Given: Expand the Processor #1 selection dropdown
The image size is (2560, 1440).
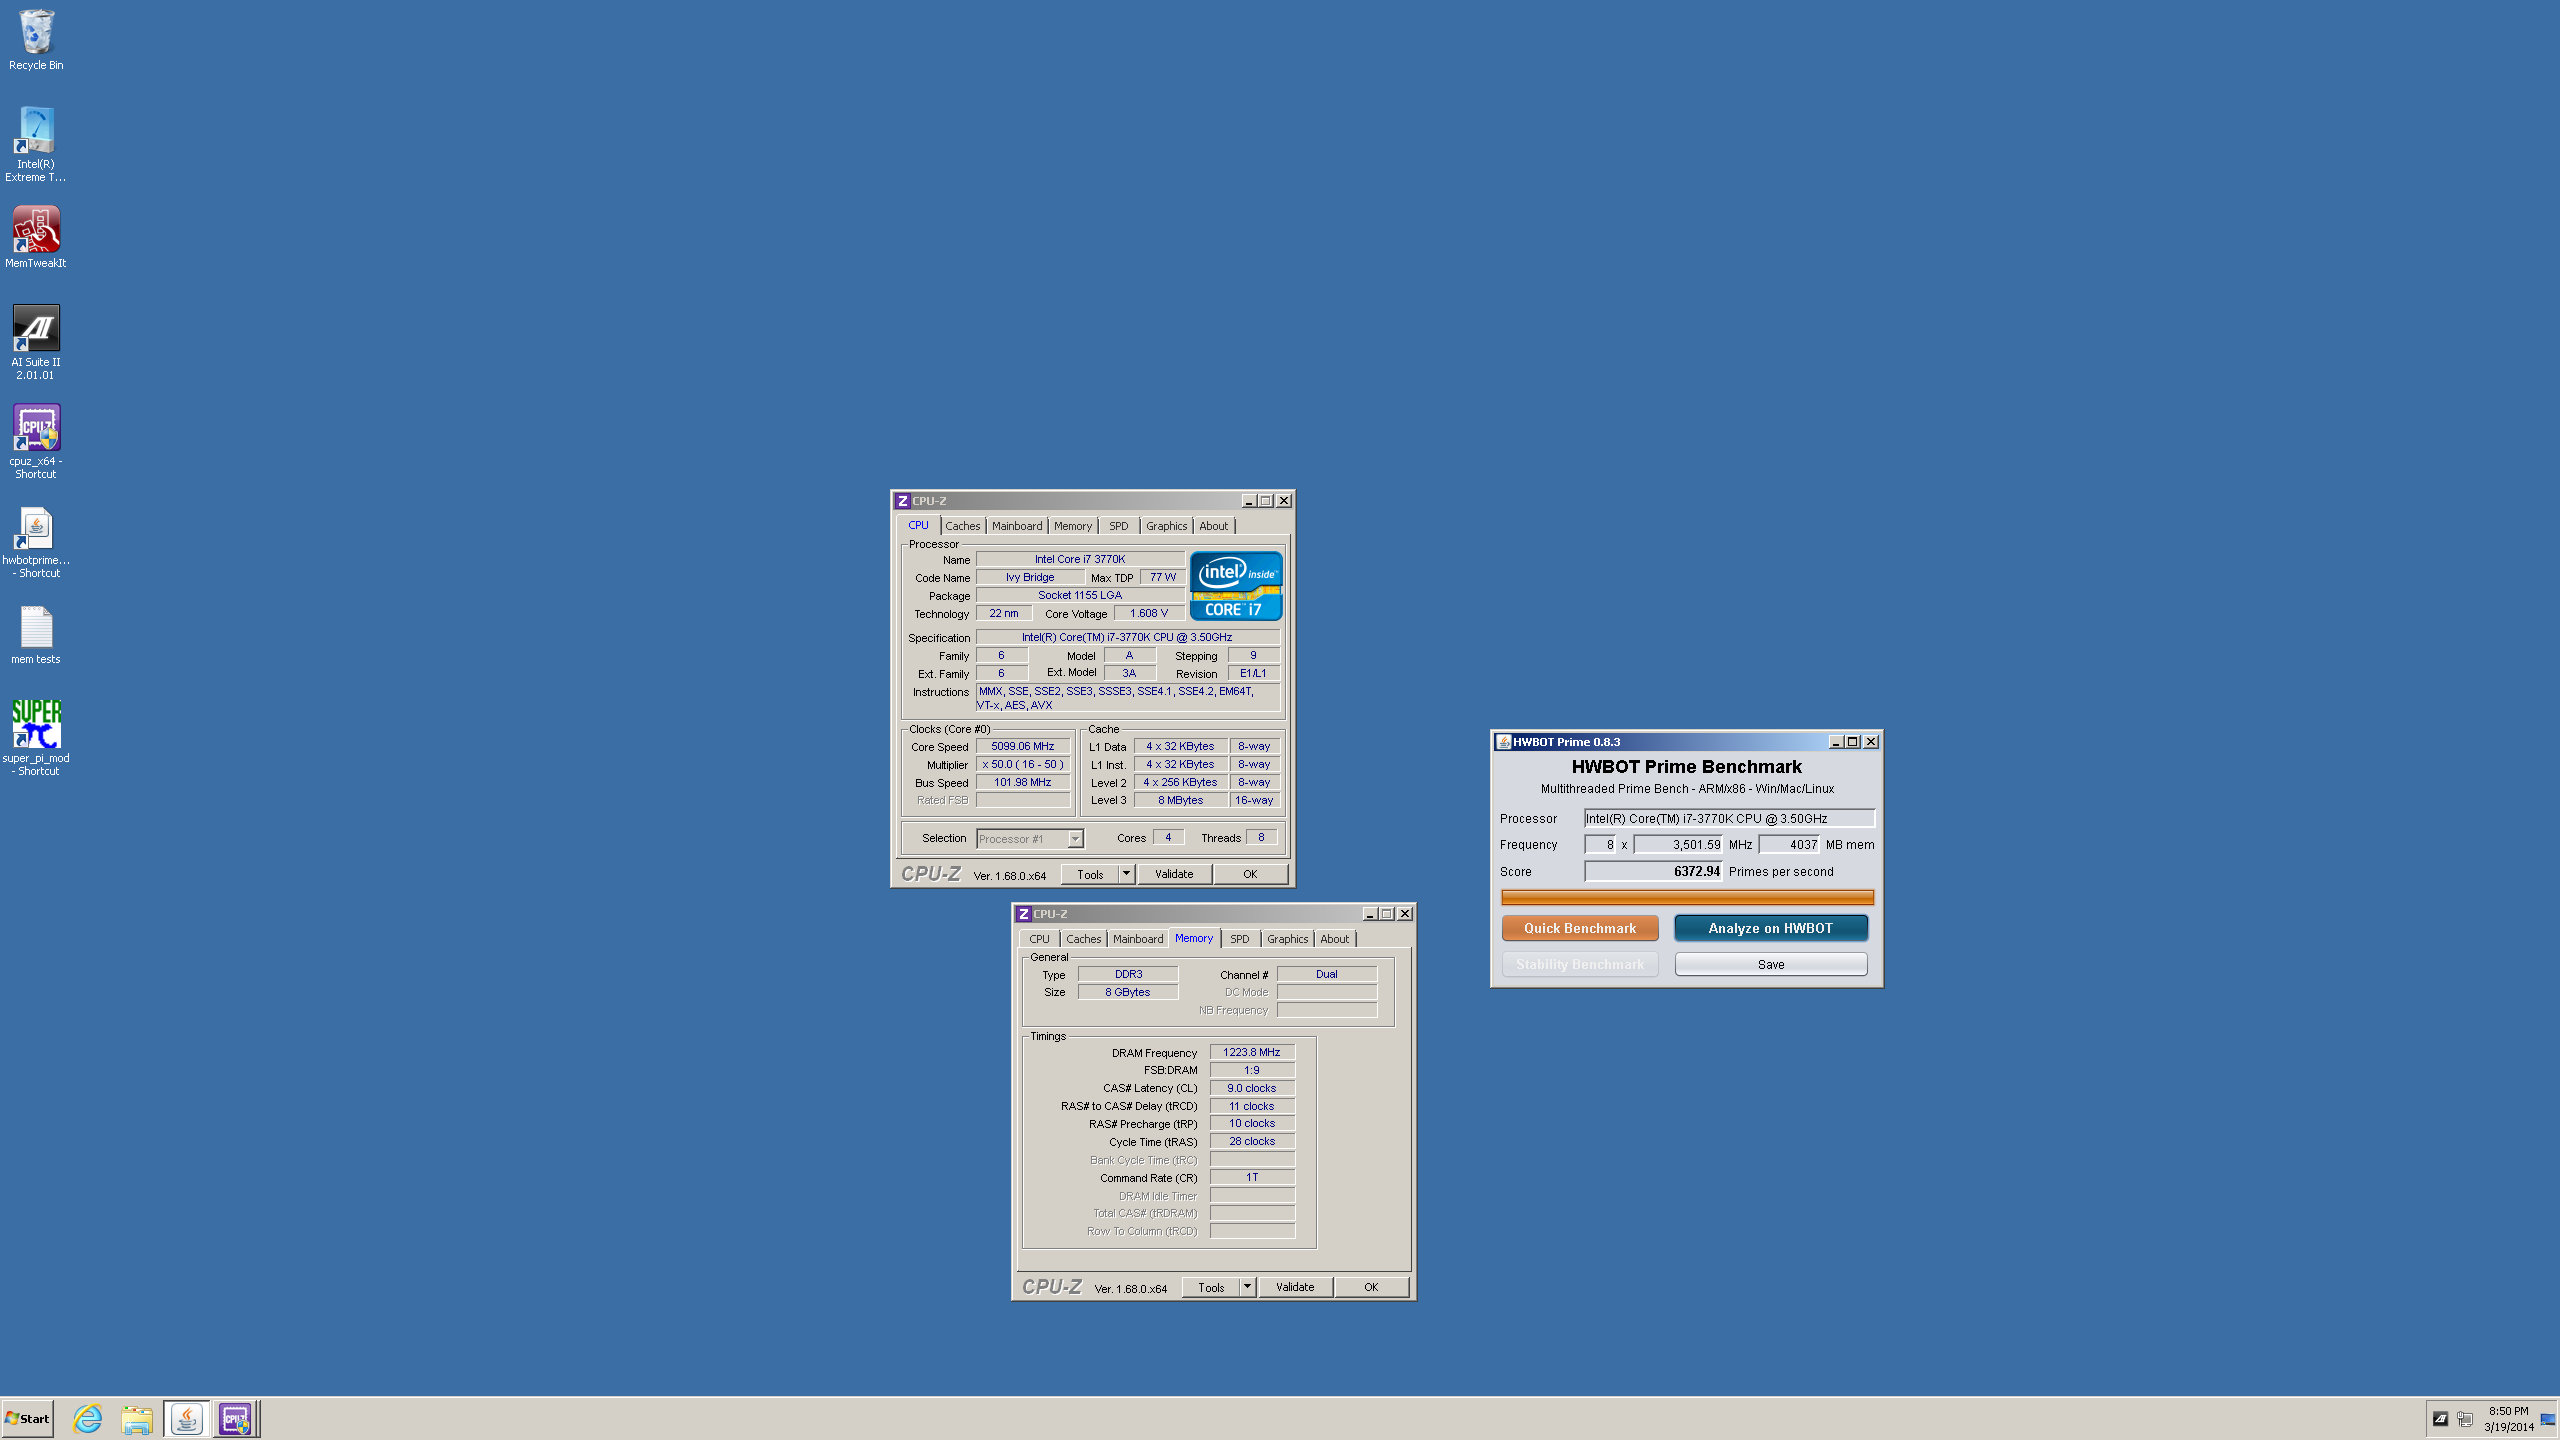Looking at the screenshot, I should [x=1075, y=839].
